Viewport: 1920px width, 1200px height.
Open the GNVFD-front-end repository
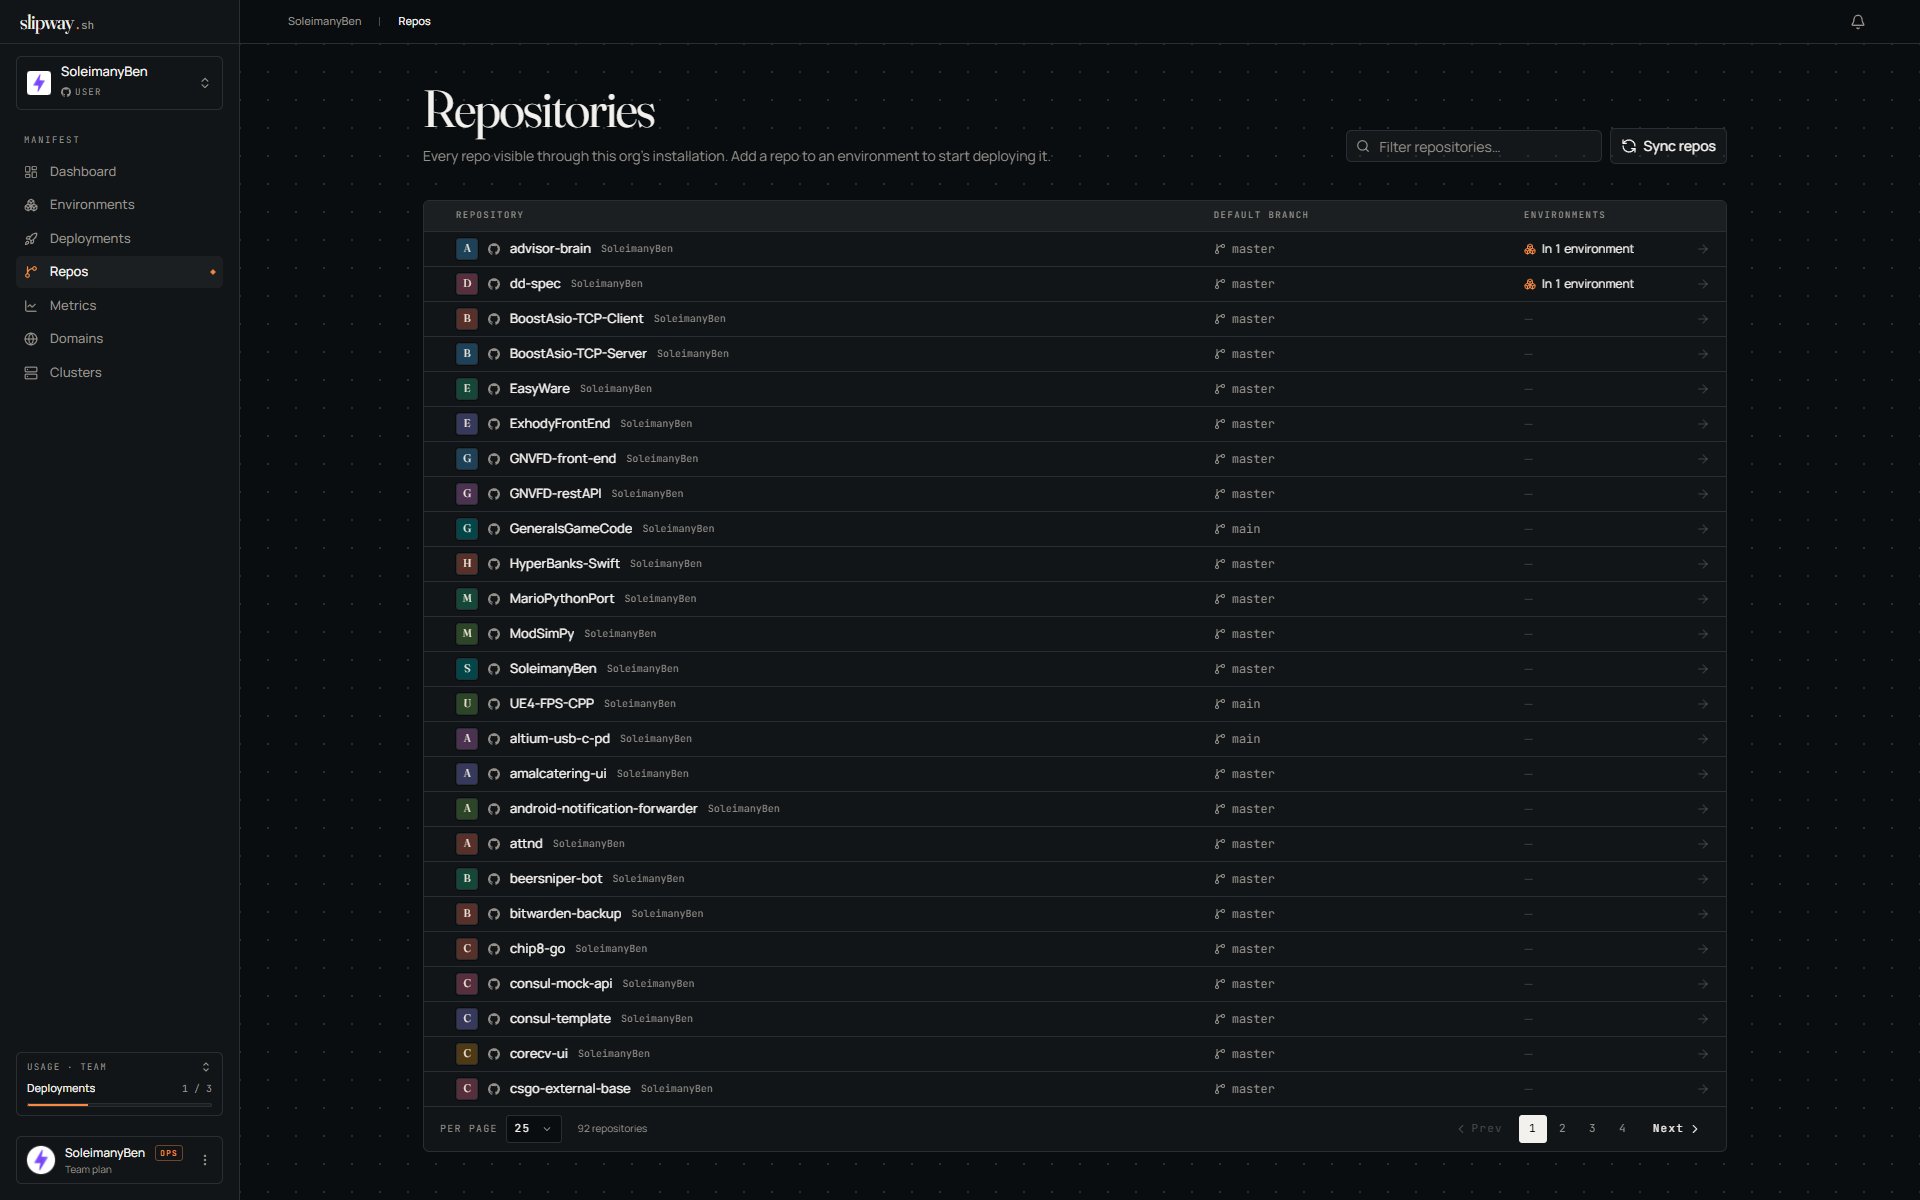coord(562,459)
